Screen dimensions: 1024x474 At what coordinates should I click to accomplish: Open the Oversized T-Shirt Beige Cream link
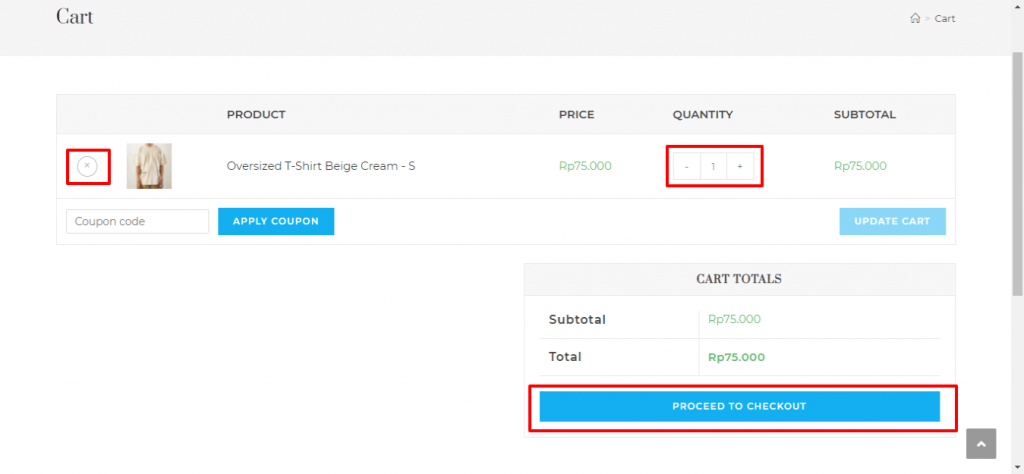pos(321,166)
